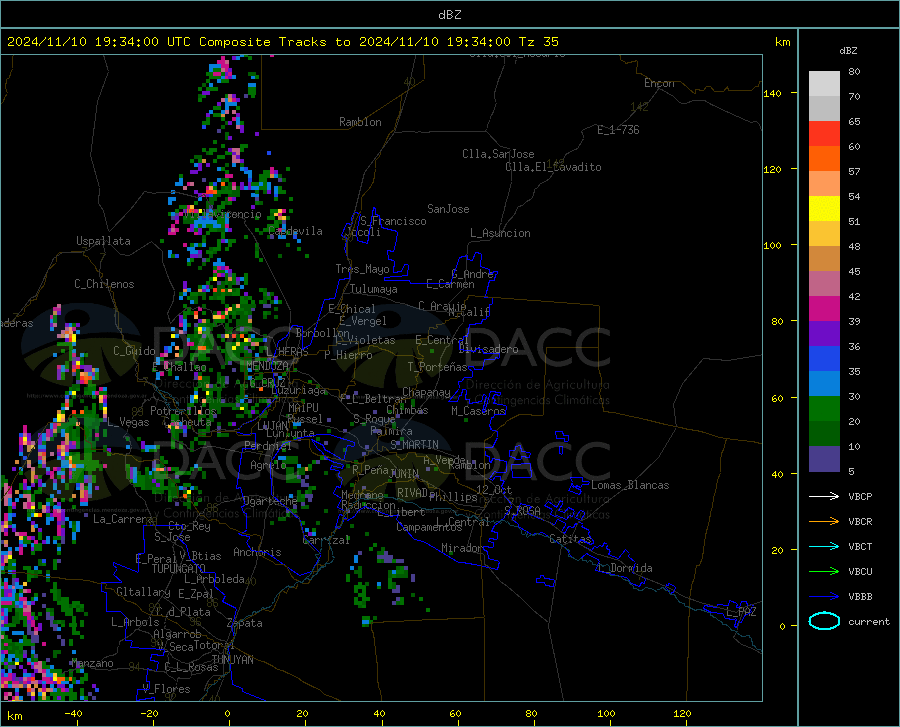
Task: Click the orange VBCR arrow in legend
Action: pyautogui.click(x=824, y=522)
